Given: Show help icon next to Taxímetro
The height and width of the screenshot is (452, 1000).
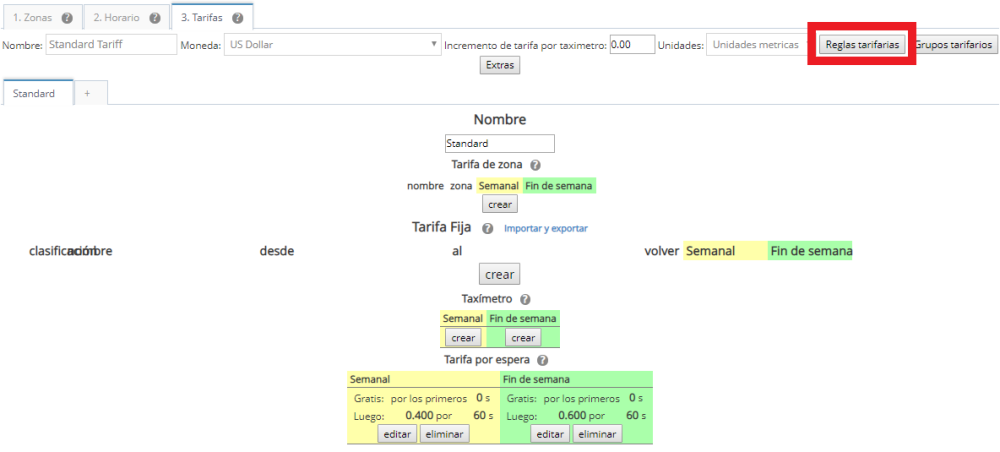Looking at the screenshot, I should (x=525, y=299).
